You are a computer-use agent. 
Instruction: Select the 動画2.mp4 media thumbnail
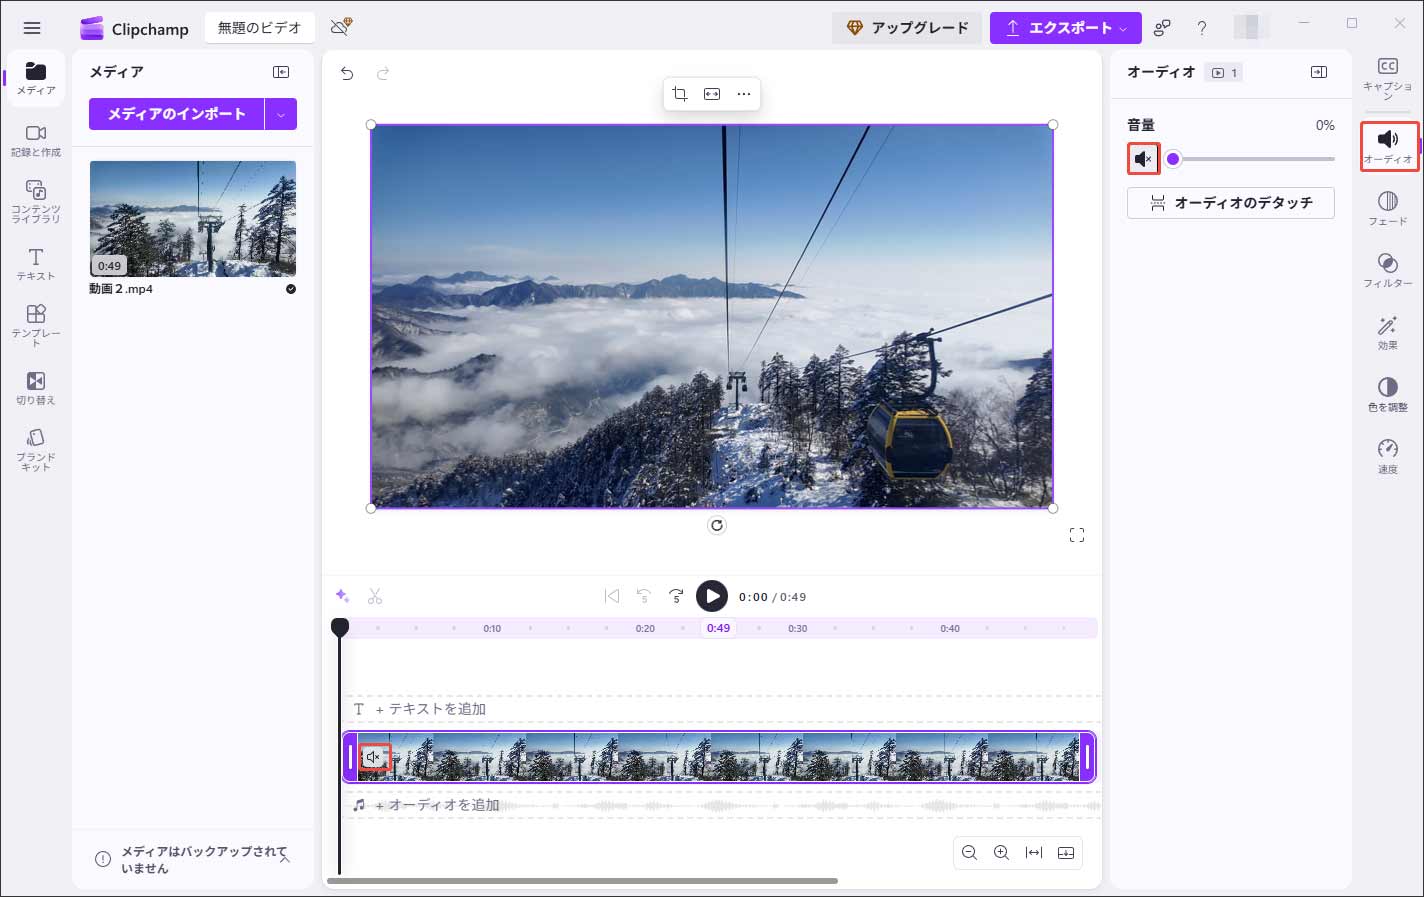(x=192, y=219)
